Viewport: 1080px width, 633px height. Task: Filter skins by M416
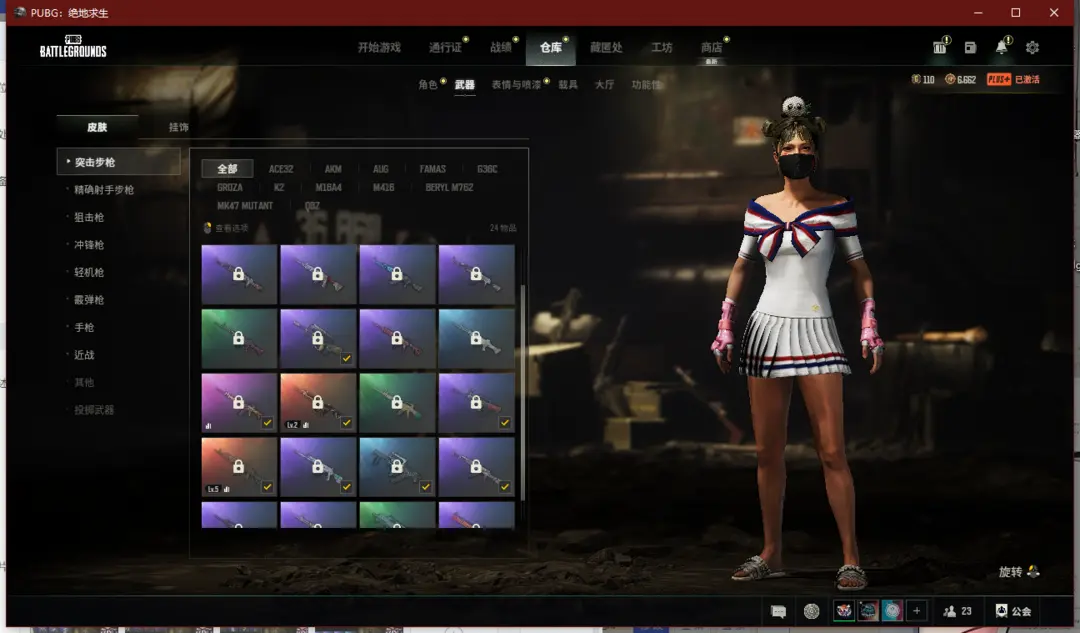point(384,187)
